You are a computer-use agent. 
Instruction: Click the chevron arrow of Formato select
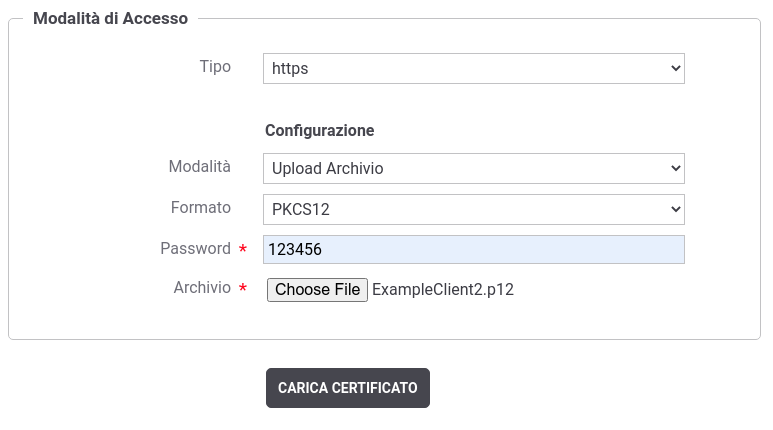point(676,209)
